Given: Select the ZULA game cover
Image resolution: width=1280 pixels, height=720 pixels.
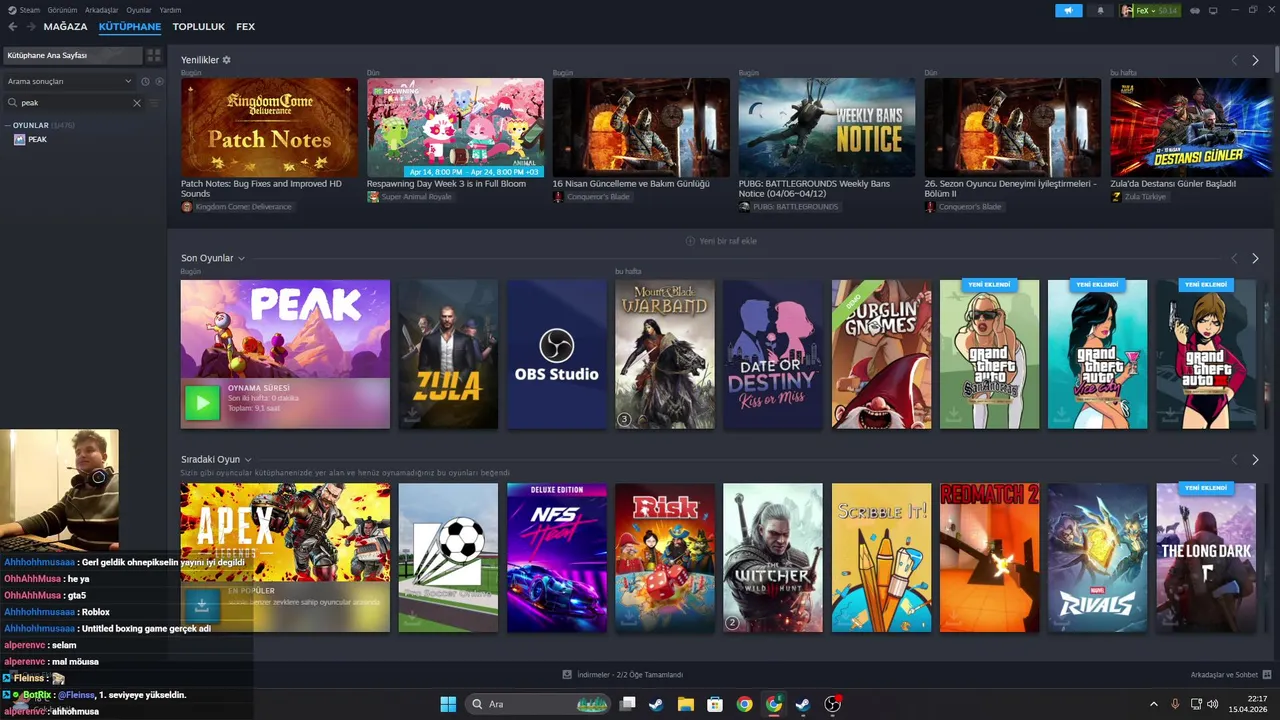Looking at the screenshot, I should (x=448, y=355).
